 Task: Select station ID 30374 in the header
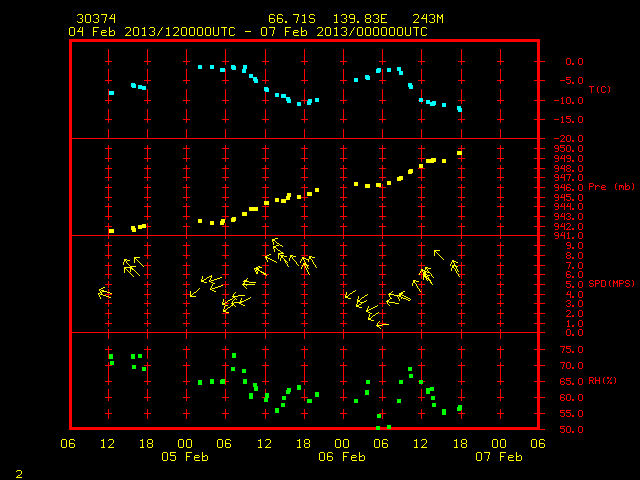[x=96, y=19]
